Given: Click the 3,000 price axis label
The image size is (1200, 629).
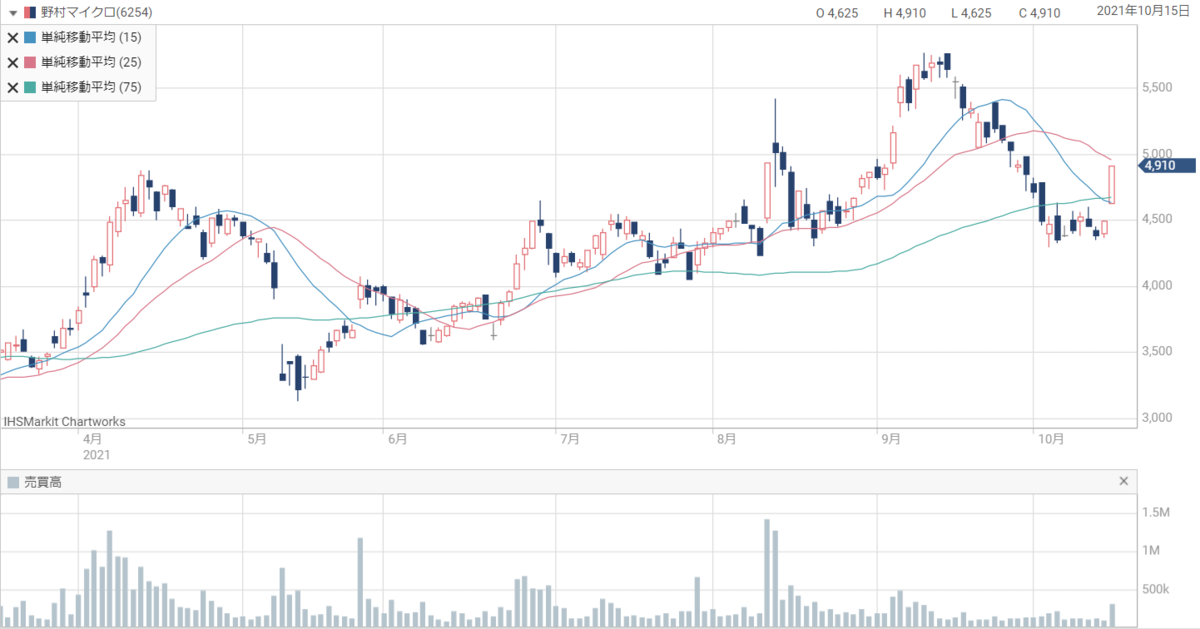Looking at the screenshot, I should 1156,417.
